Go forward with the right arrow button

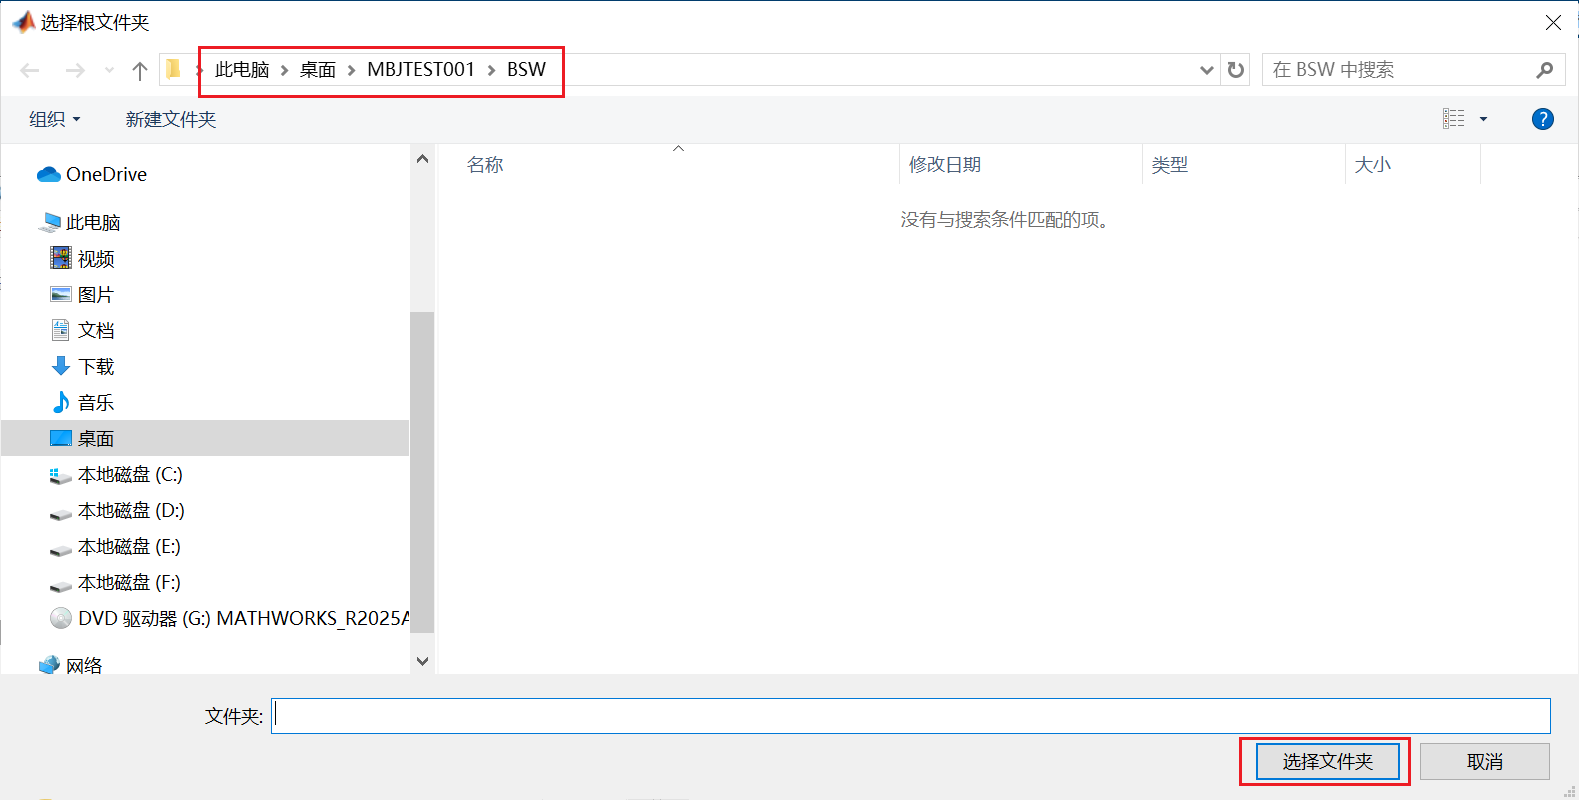tap(75, 70)
